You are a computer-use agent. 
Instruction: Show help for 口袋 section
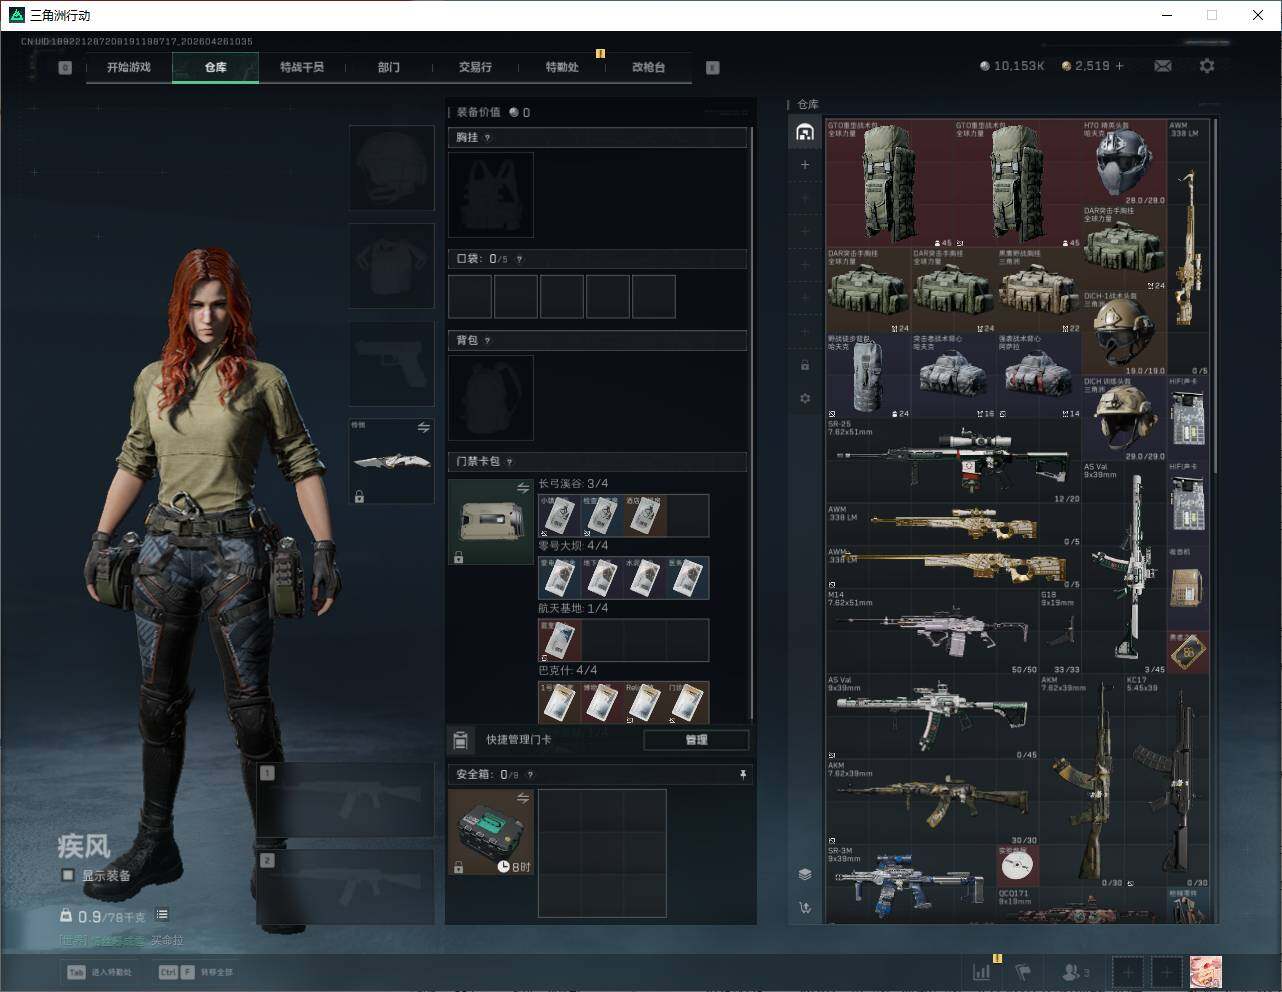coord(519,259)
